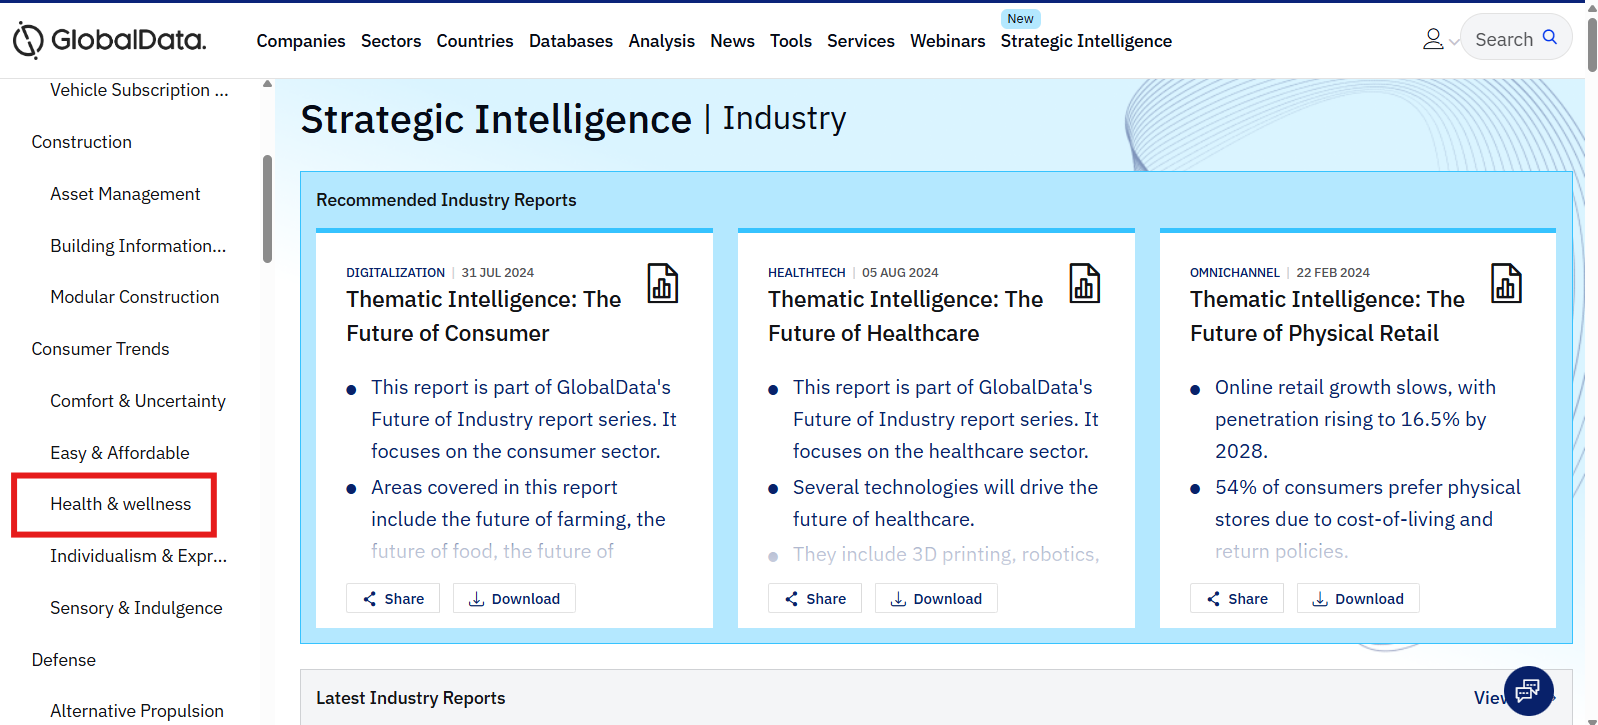Click the GlobalData logo
The height and width of the screenshot is (725, 1598).
pos(109,40)
